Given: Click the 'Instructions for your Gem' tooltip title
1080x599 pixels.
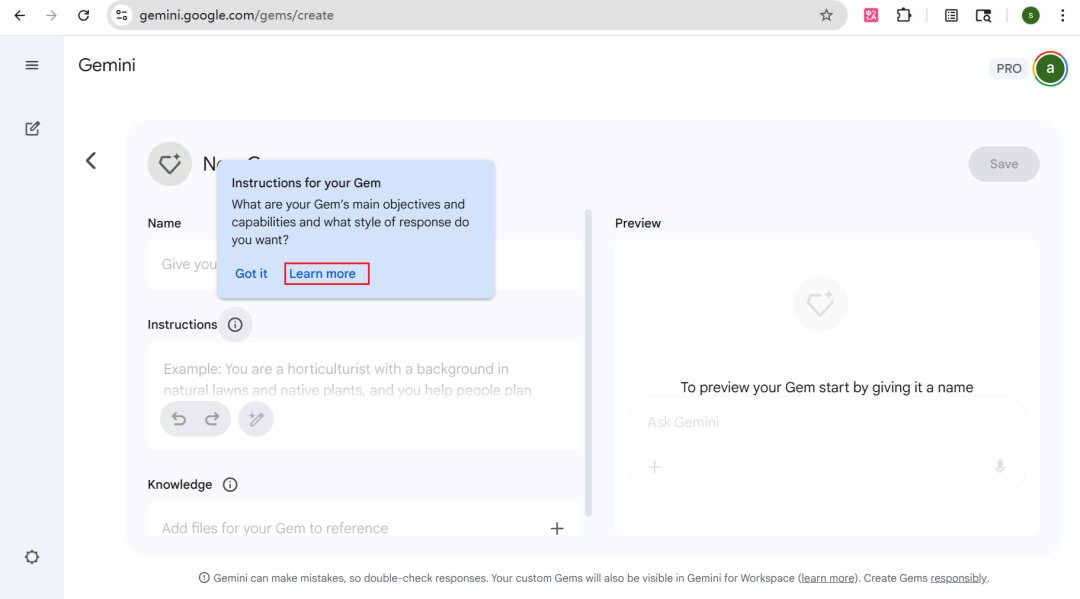Looking at the screenshot, I should pyautogui.click(x=306, y=183).
